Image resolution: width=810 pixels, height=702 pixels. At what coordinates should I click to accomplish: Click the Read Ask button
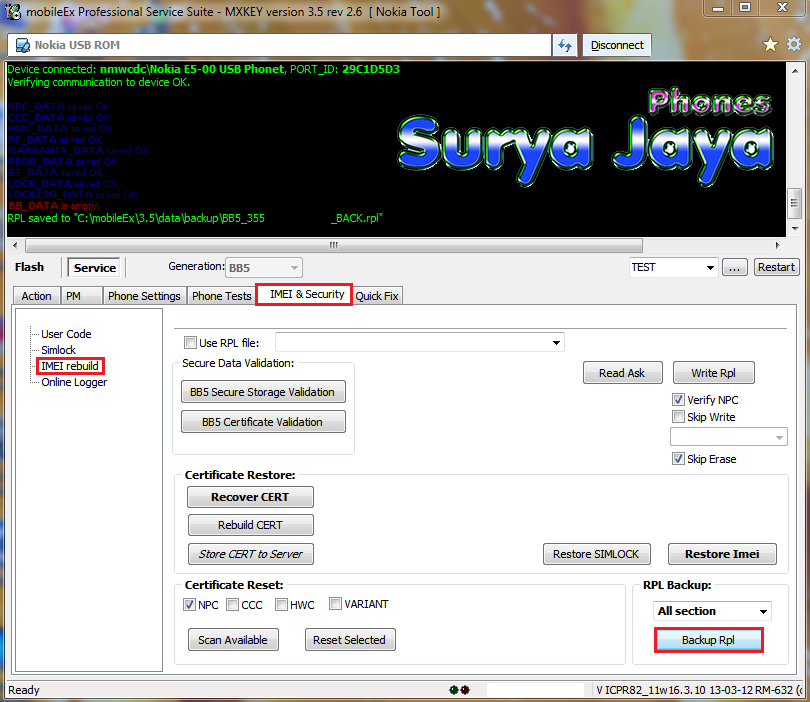click(622, 373)
